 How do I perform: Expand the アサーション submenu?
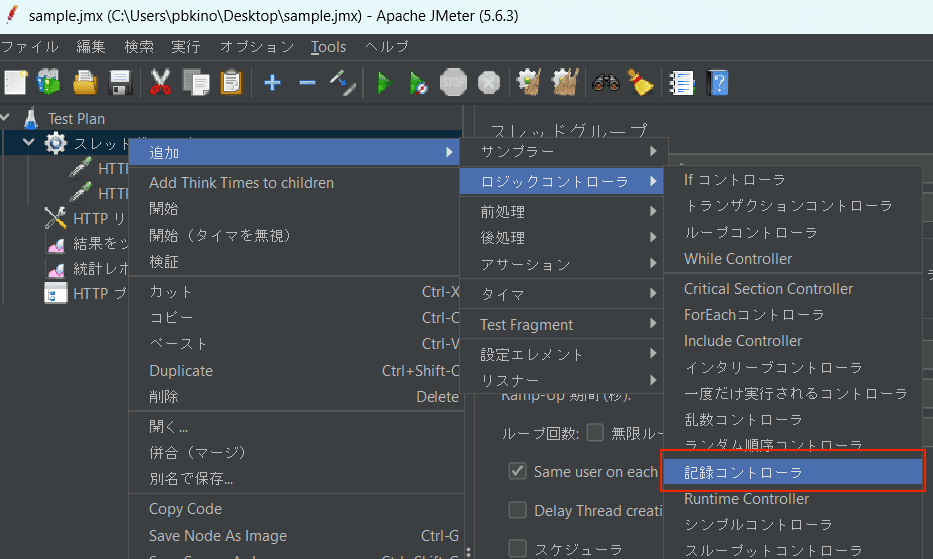pyautogui.click(x=561, y=264)
